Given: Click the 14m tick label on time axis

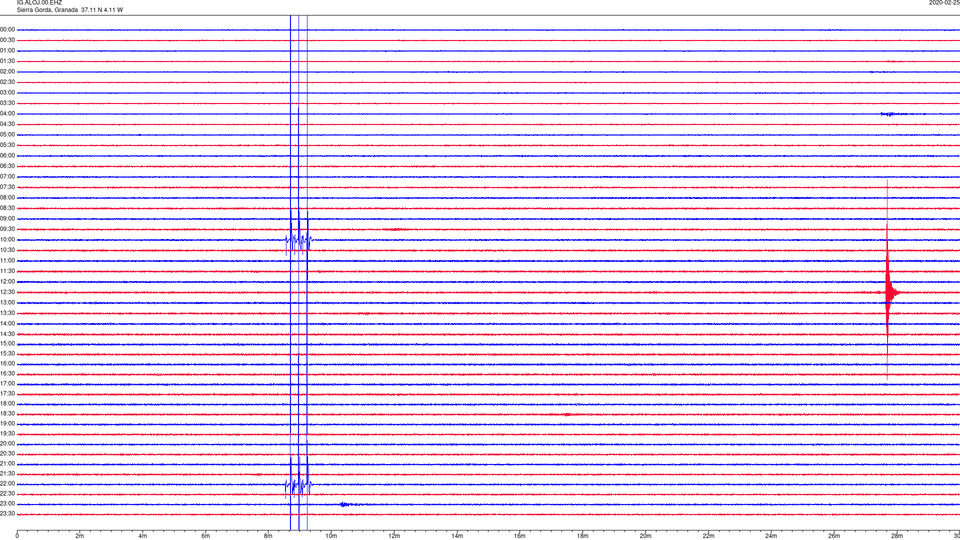Looking at the screenshot, I should 457,536.
